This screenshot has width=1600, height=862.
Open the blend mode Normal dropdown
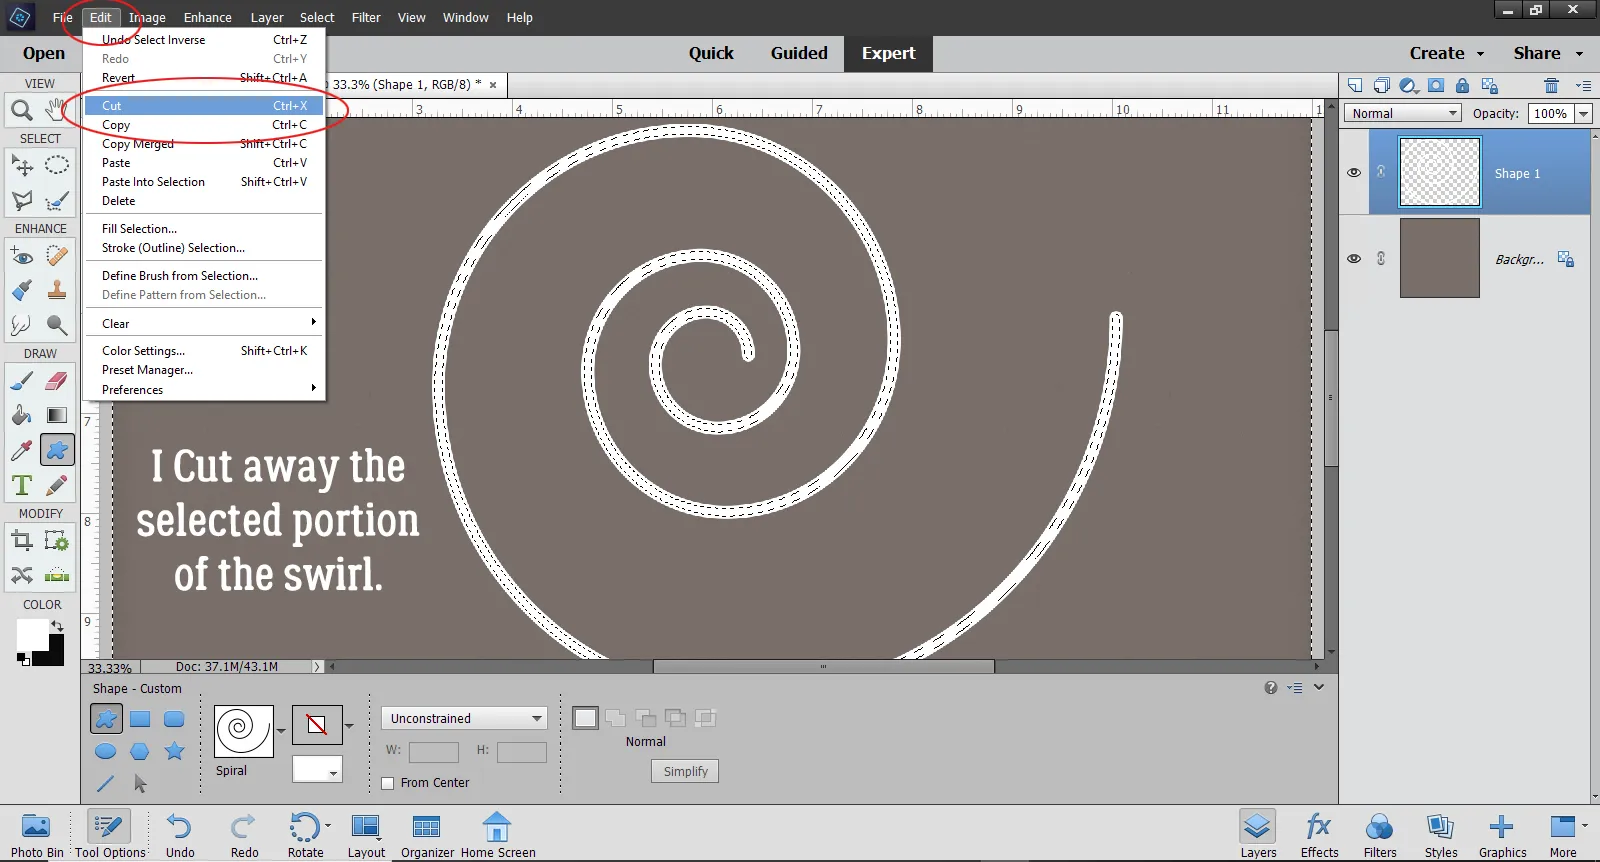1403,113
